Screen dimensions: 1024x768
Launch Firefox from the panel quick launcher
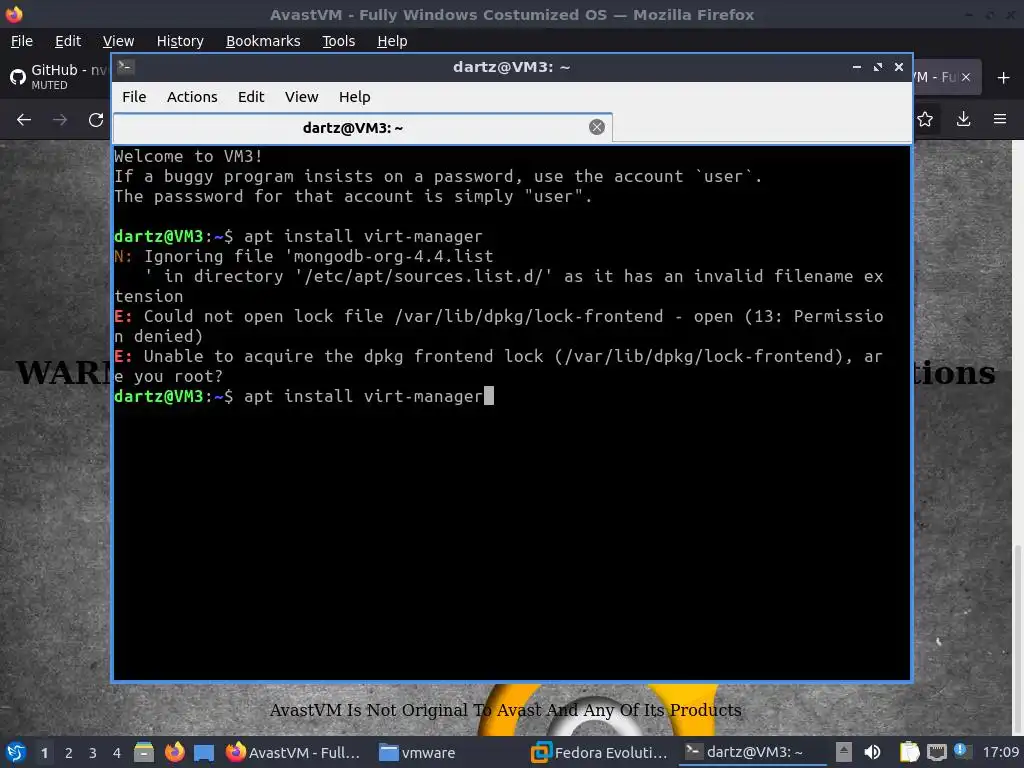[x=174, y=752]
